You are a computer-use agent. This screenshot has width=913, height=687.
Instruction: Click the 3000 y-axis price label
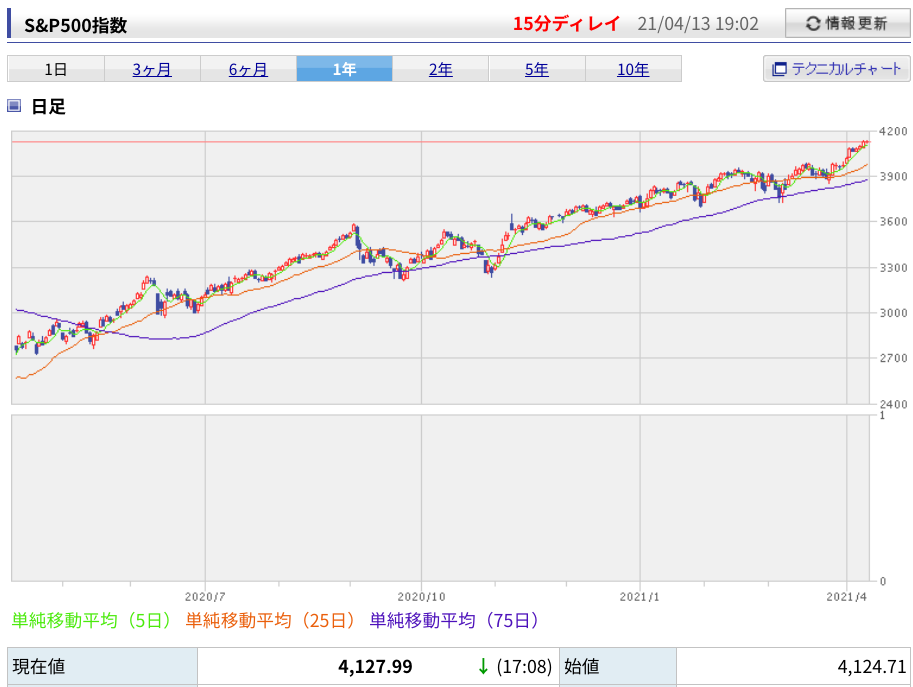coord(893,313)
